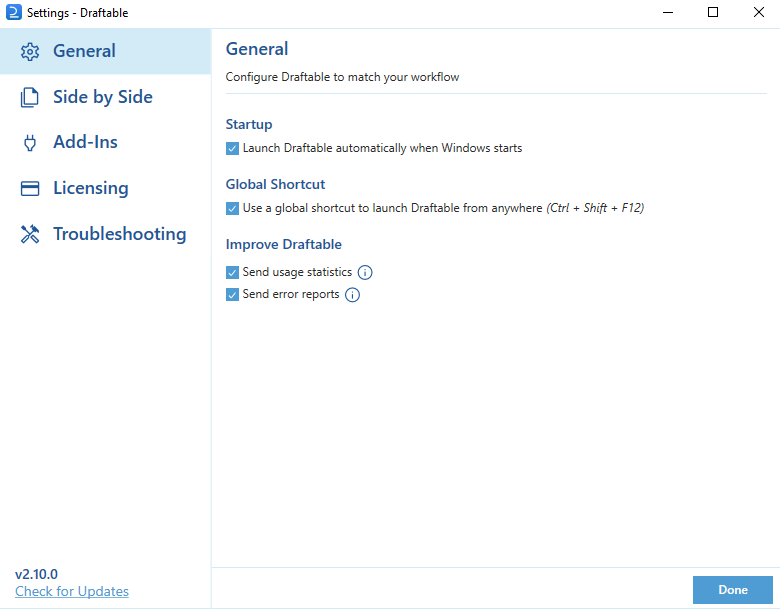Minimize the Settings window
The width and height of the screenshot is (780, 609).
pyautogui.click(x=668, y=12)
